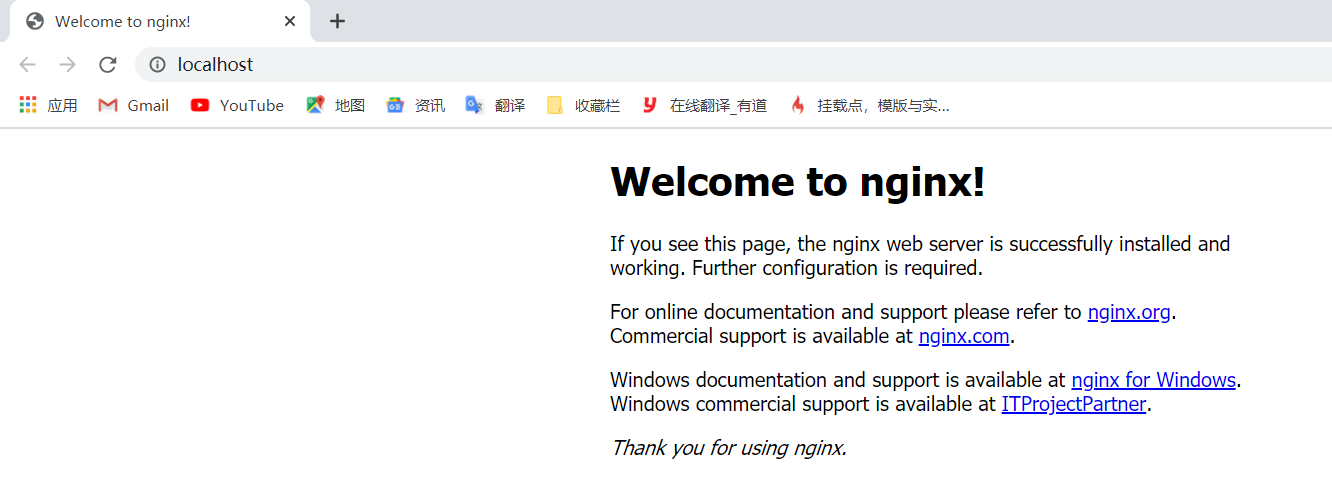Reload the localhost page
The height and width of the screenshot is (504, 1332).
[107, 65]
